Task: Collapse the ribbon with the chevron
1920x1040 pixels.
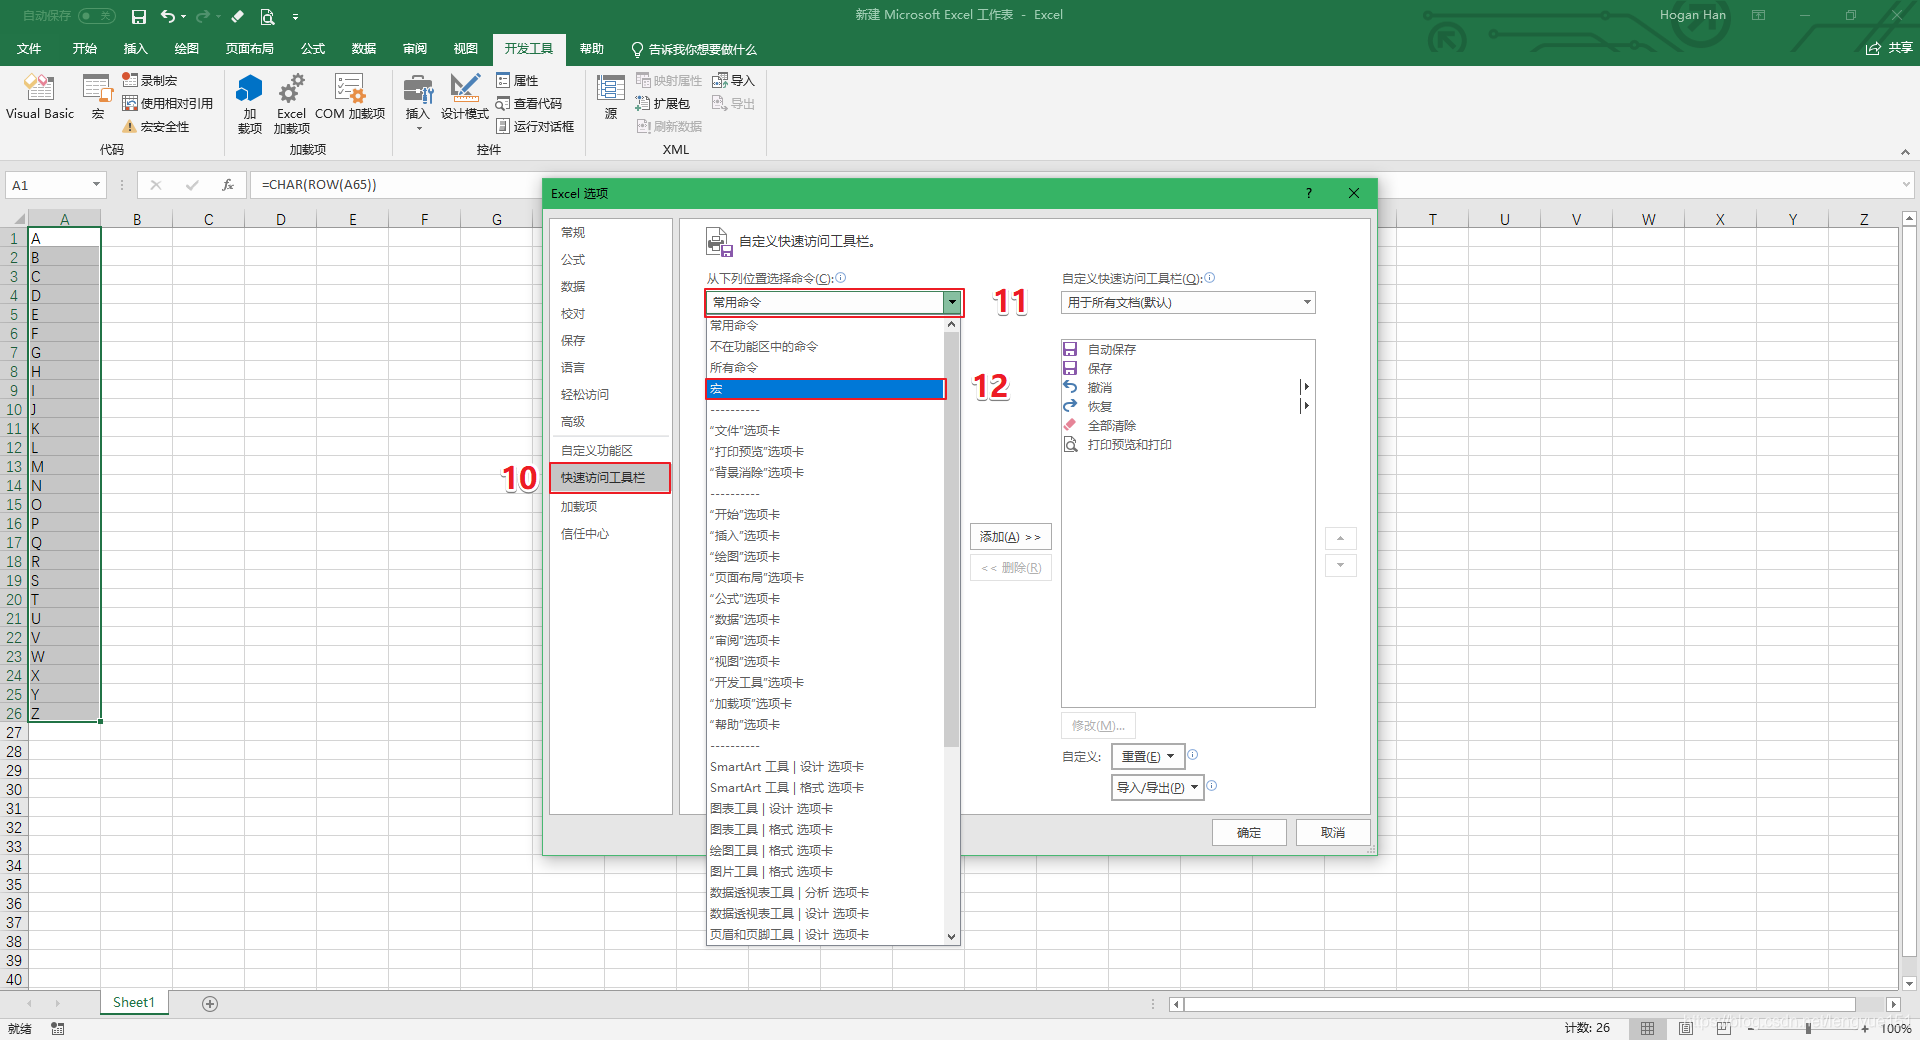Action: (1905, 152)
